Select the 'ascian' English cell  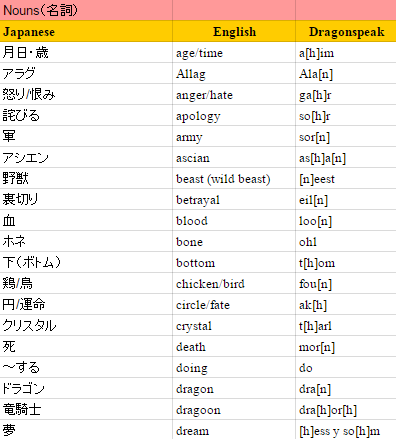[234, 157]
